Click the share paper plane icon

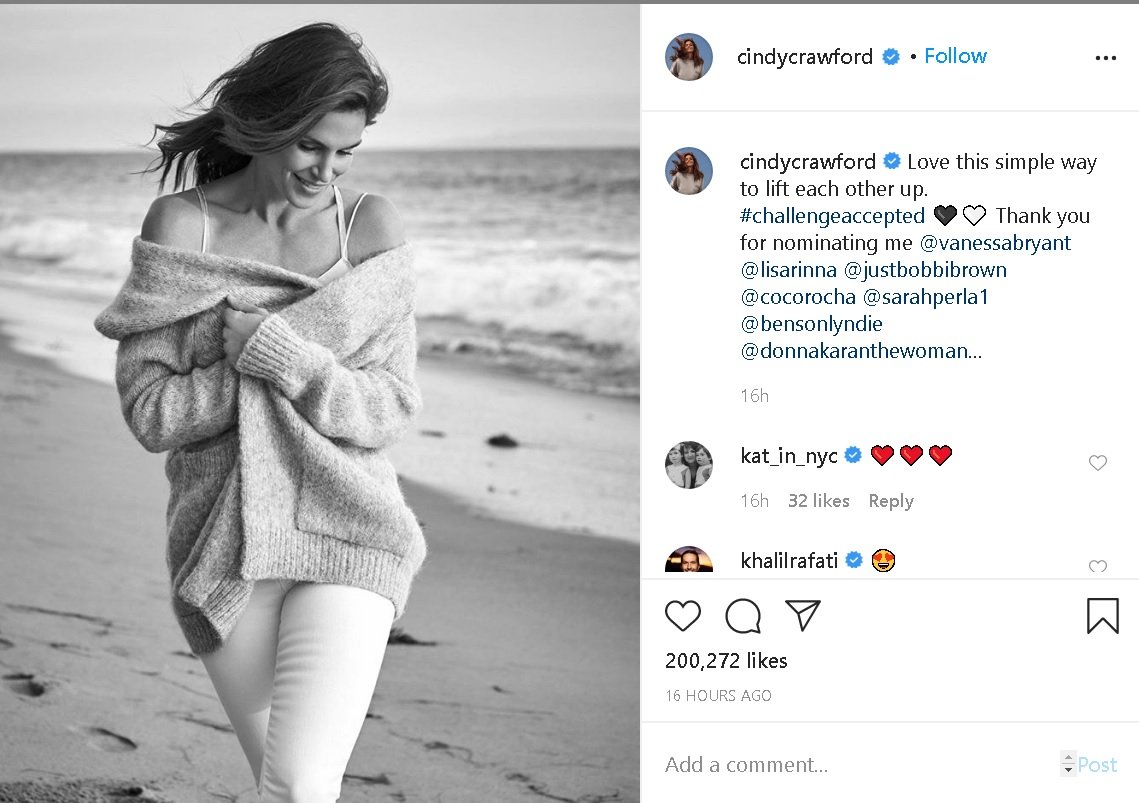pos(802,615)
